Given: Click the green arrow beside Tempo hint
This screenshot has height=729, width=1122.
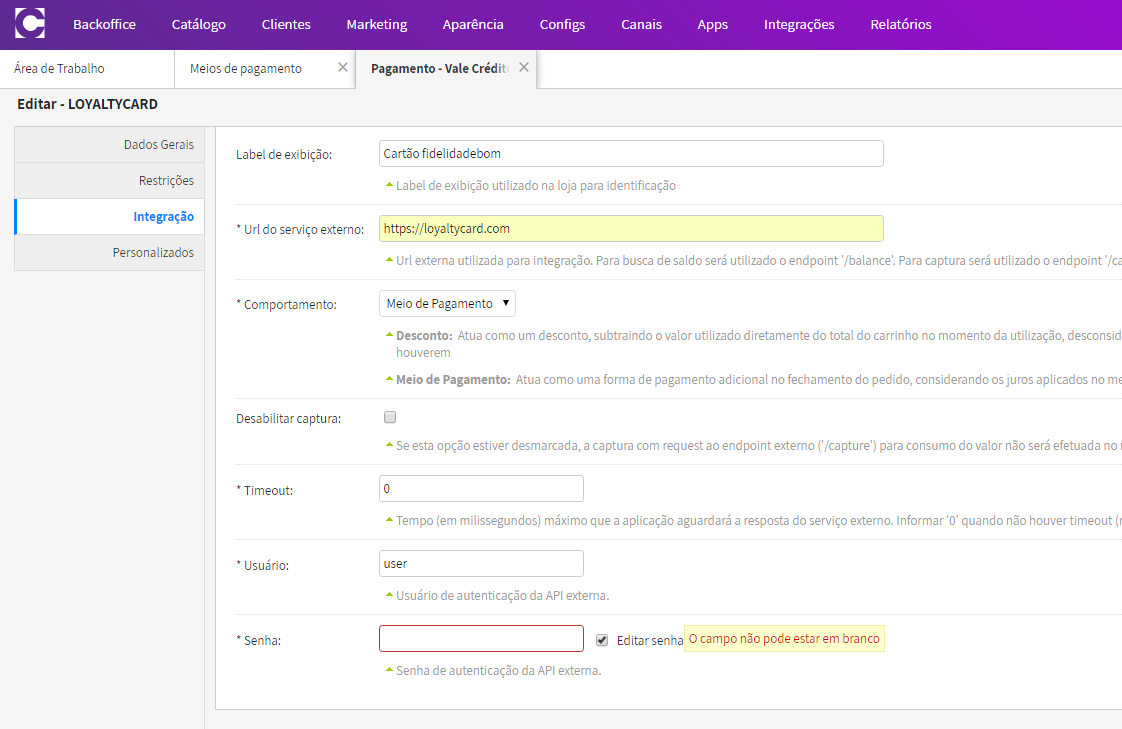Looking at the screenshot, I should click(x=389, y=519).
